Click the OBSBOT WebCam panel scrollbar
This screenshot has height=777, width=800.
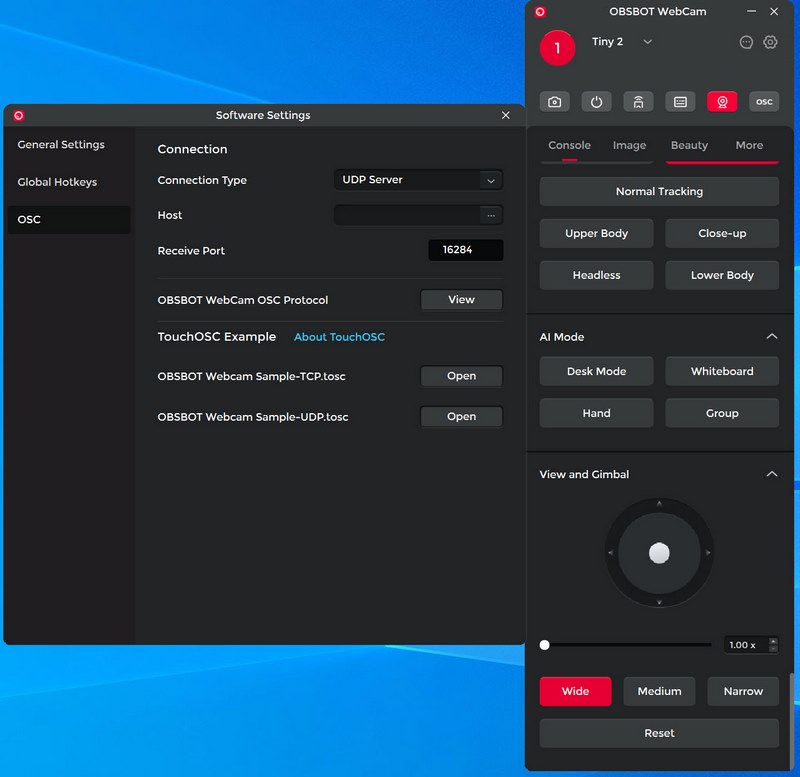click(x=791, y=721)
